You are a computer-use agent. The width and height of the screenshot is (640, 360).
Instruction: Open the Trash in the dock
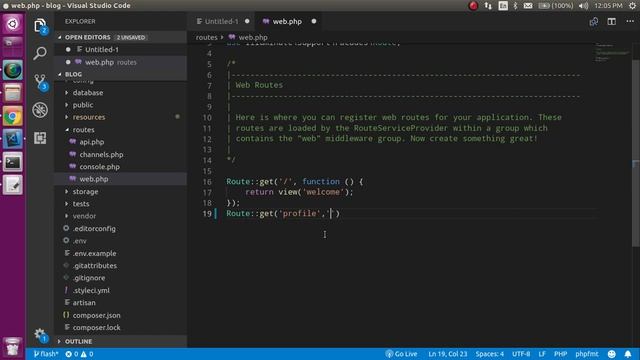[13, 347]
